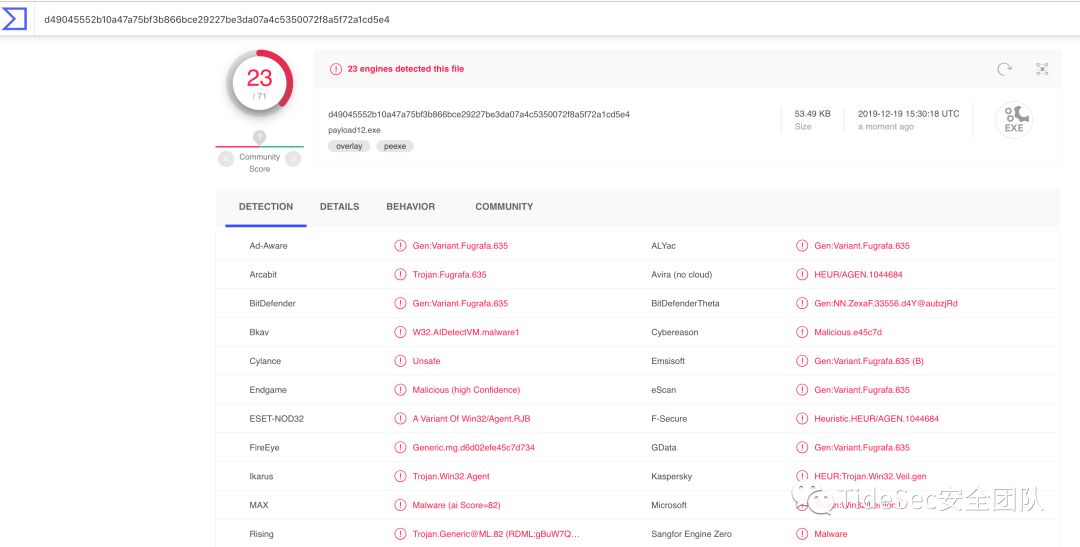Click the alert icon beside engines detected

(x=336, y=69)
